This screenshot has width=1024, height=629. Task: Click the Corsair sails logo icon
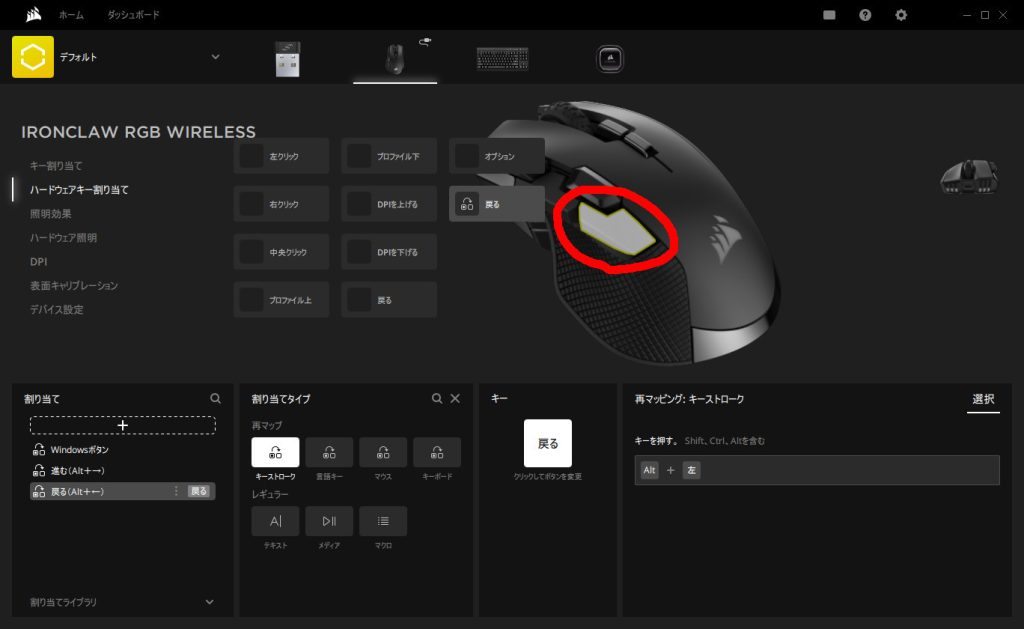33,14
